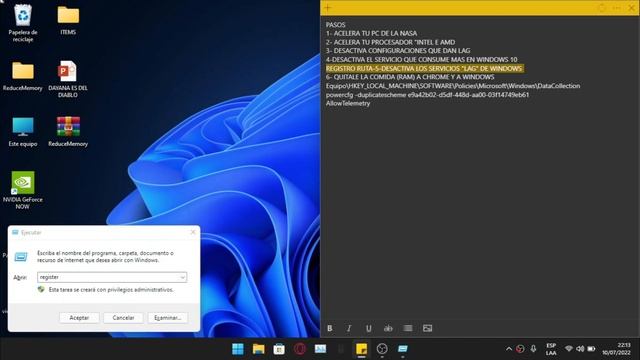
Task: Open the Wi-Fi network tray icon
Action: click(569, 349)
